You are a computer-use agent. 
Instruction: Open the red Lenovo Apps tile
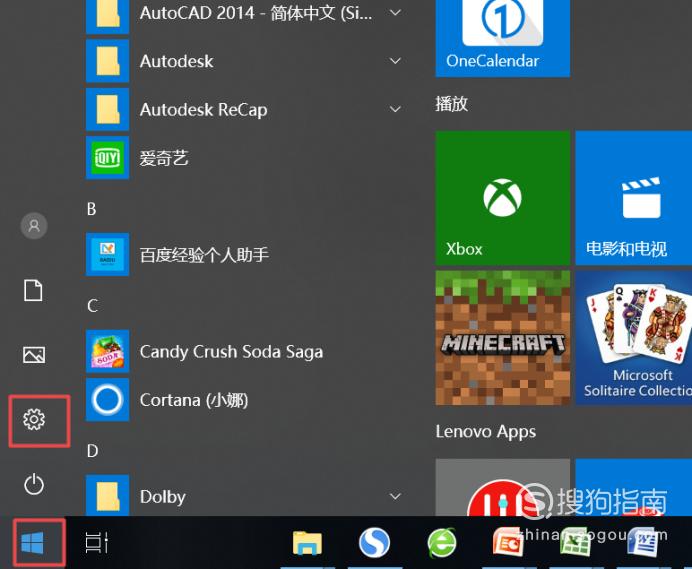pos(503,487)
